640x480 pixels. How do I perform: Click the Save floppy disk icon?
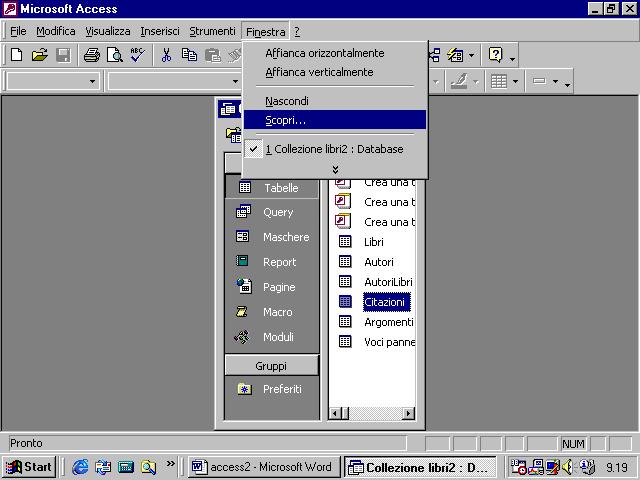pos(63,55)
